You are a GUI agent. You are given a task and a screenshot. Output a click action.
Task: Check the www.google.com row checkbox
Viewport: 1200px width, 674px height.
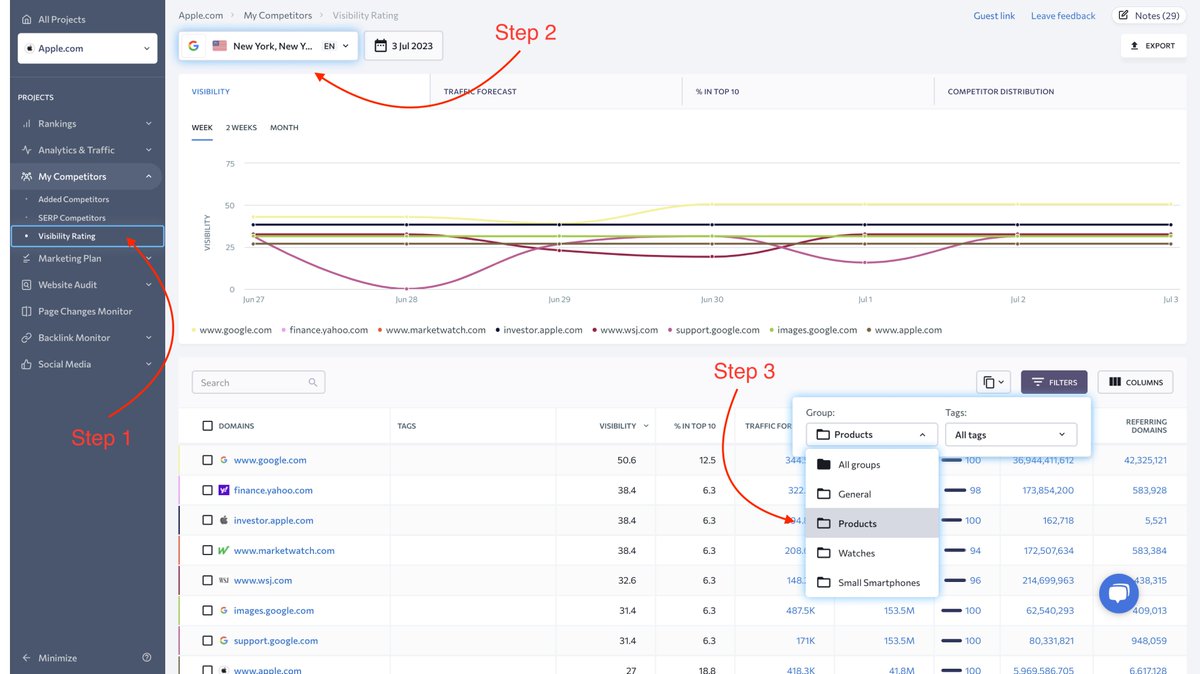[x=208, y=460]
